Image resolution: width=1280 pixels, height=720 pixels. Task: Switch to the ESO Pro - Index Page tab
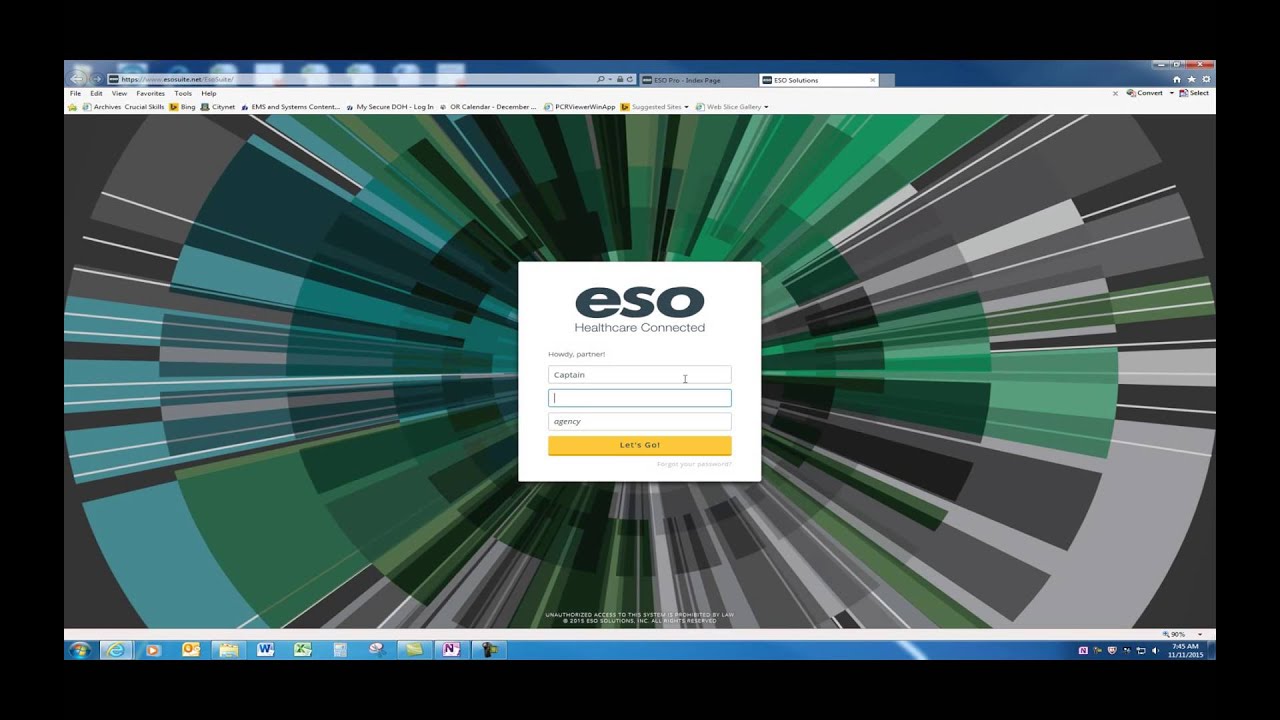698,80
